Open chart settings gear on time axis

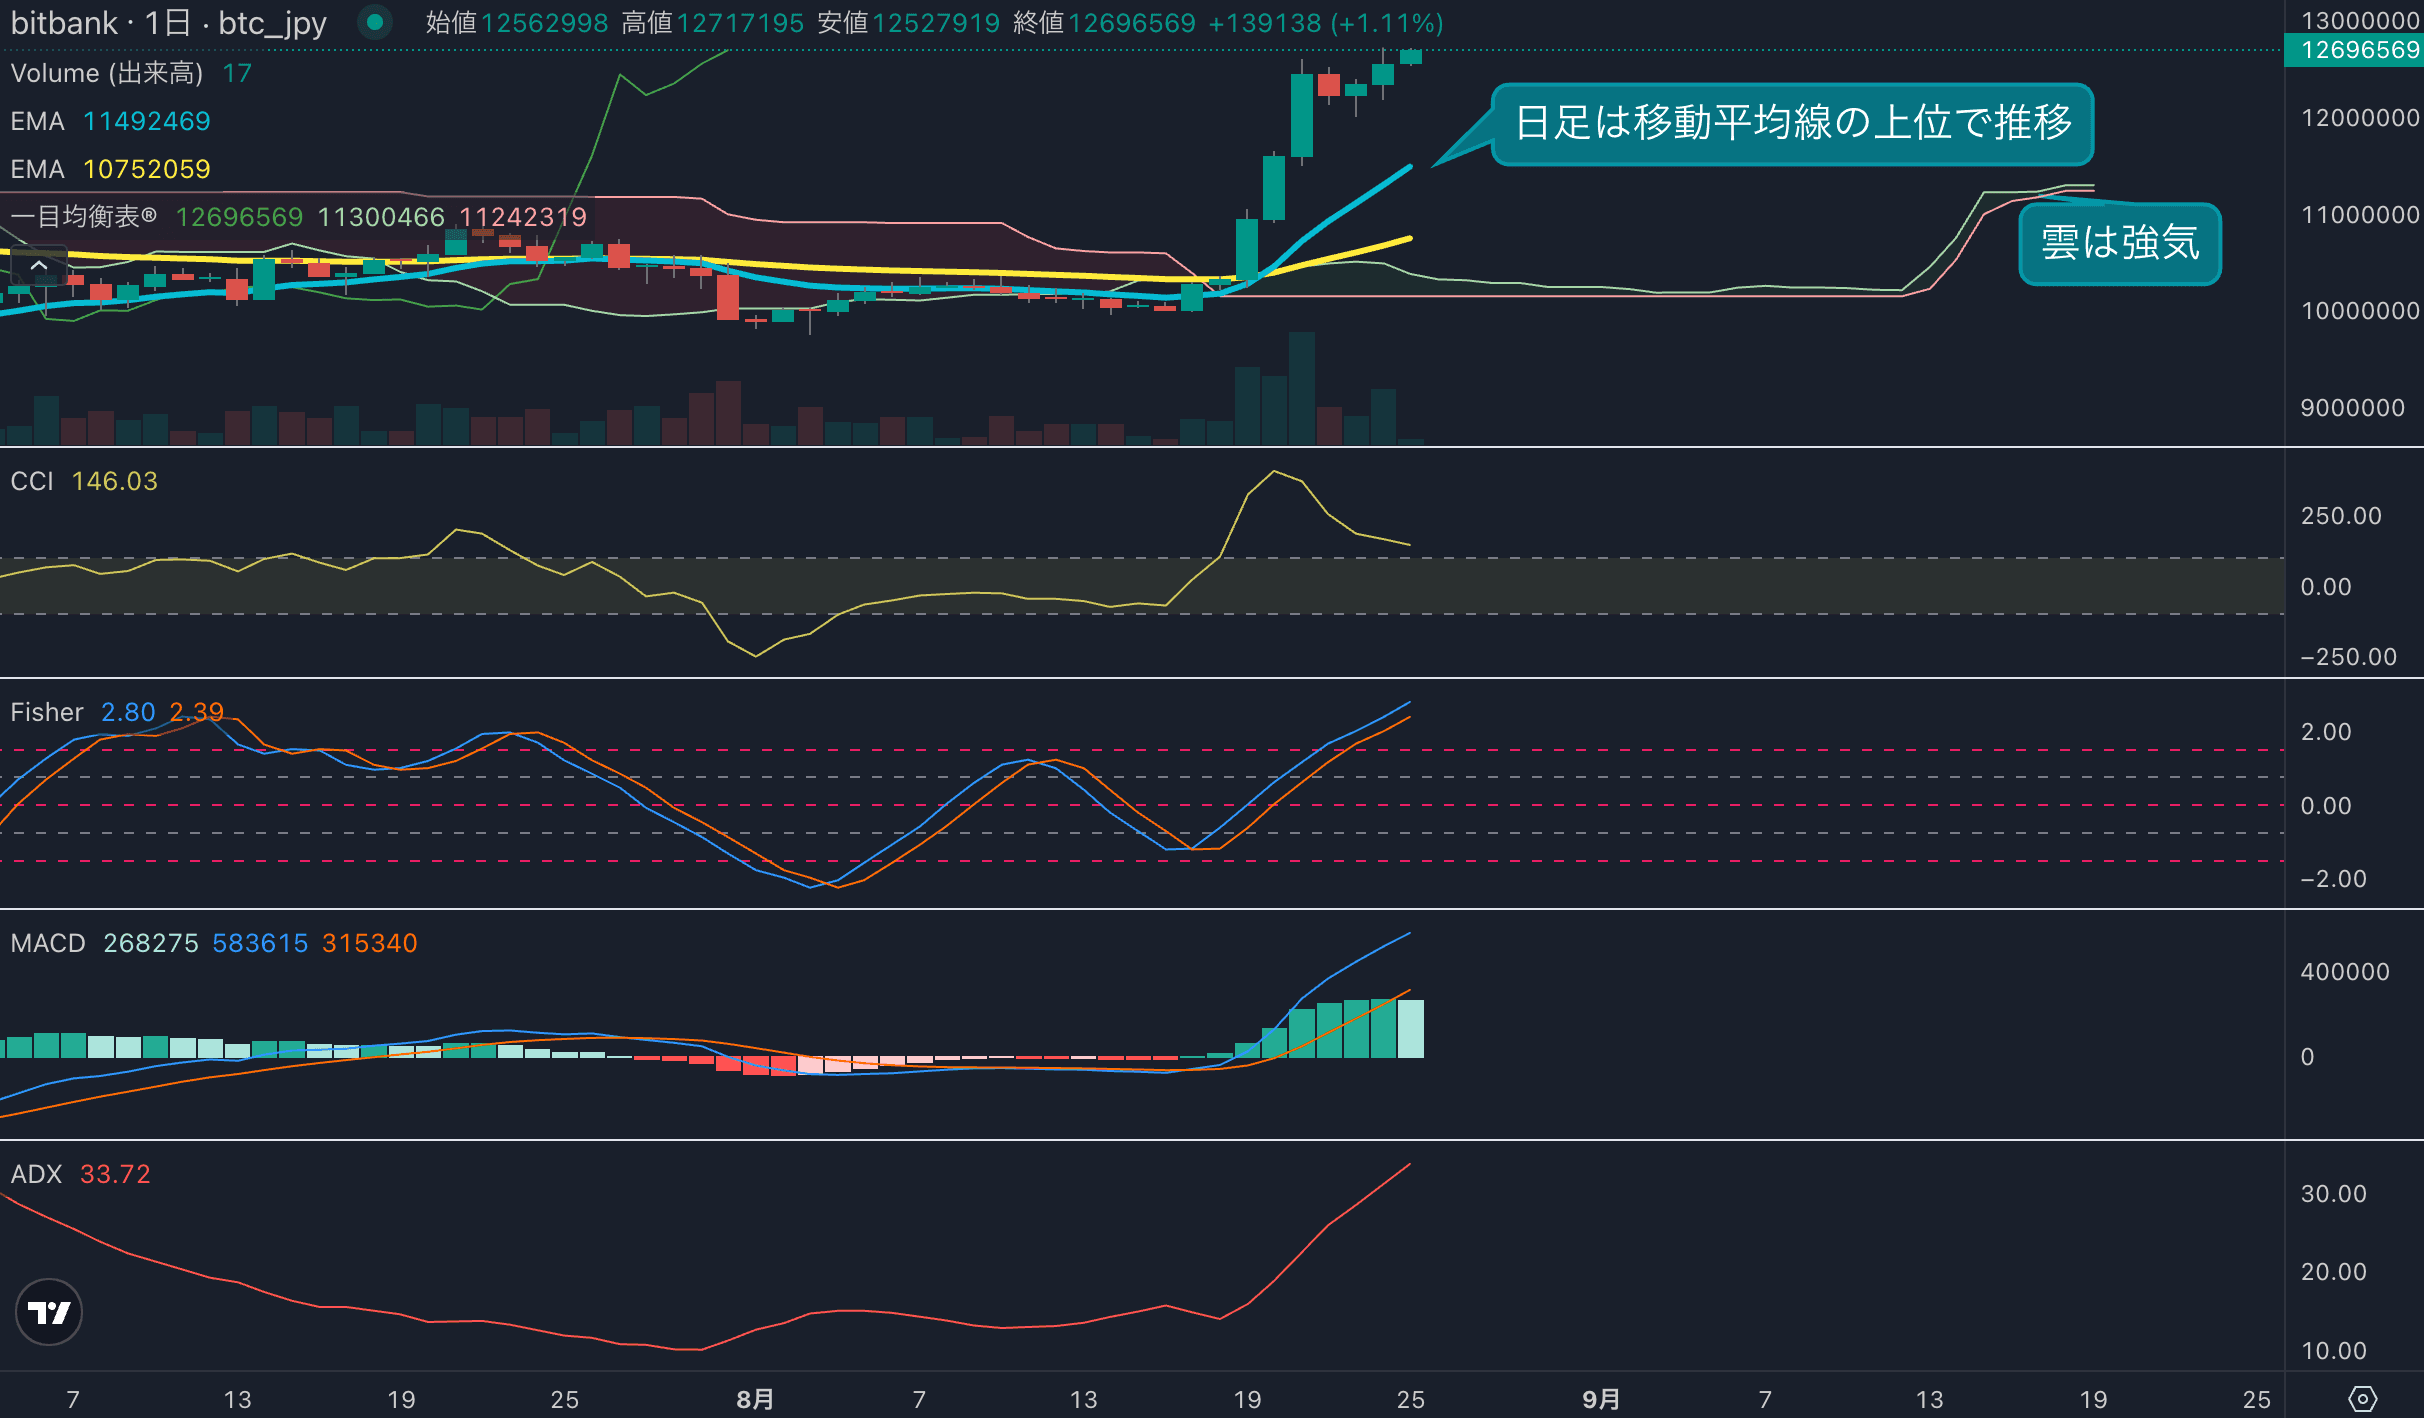(2362, 1399)
